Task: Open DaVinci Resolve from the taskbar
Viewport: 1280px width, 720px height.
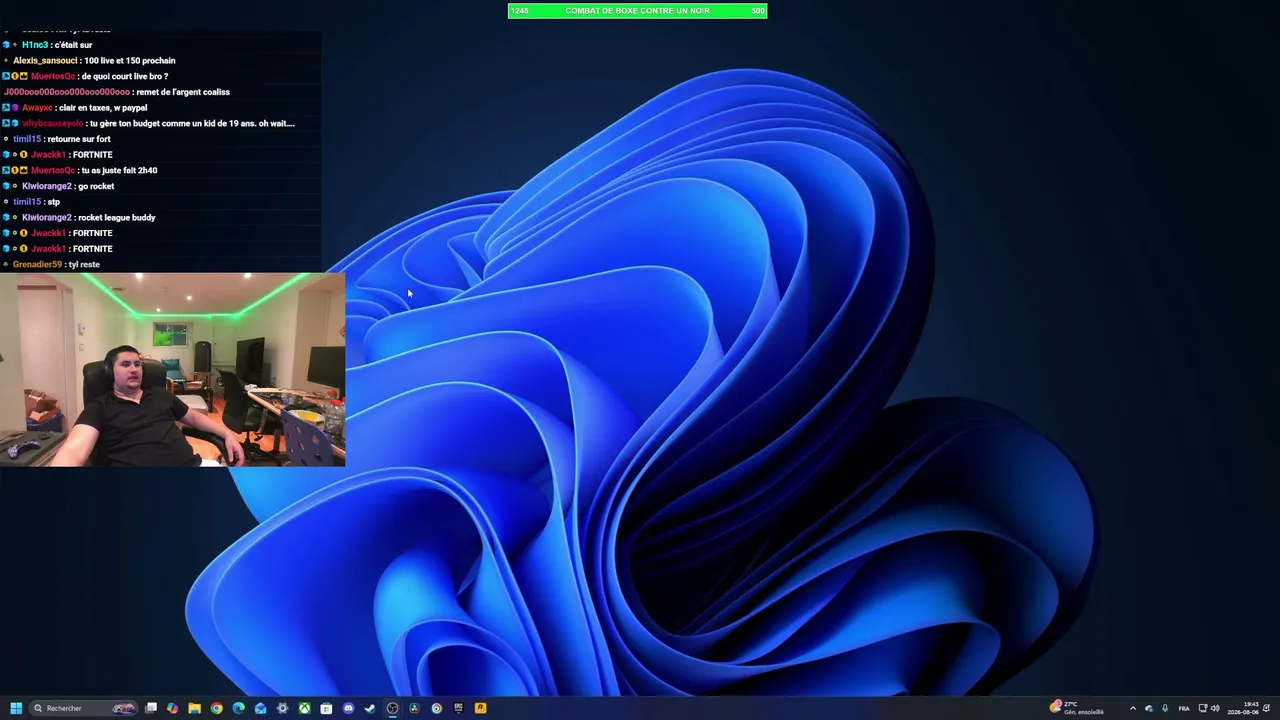Action: point(415,708)
